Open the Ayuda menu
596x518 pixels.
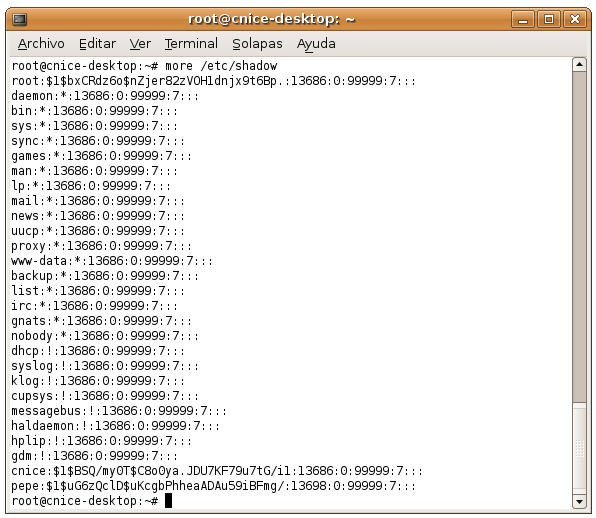[316, 44]
